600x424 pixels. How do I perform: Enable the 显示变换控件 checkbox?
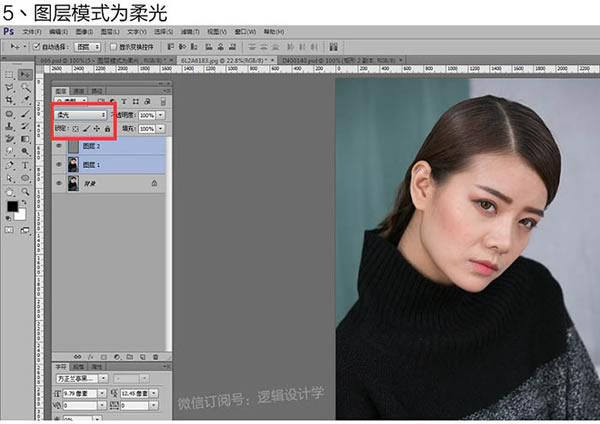pos(111,46)
